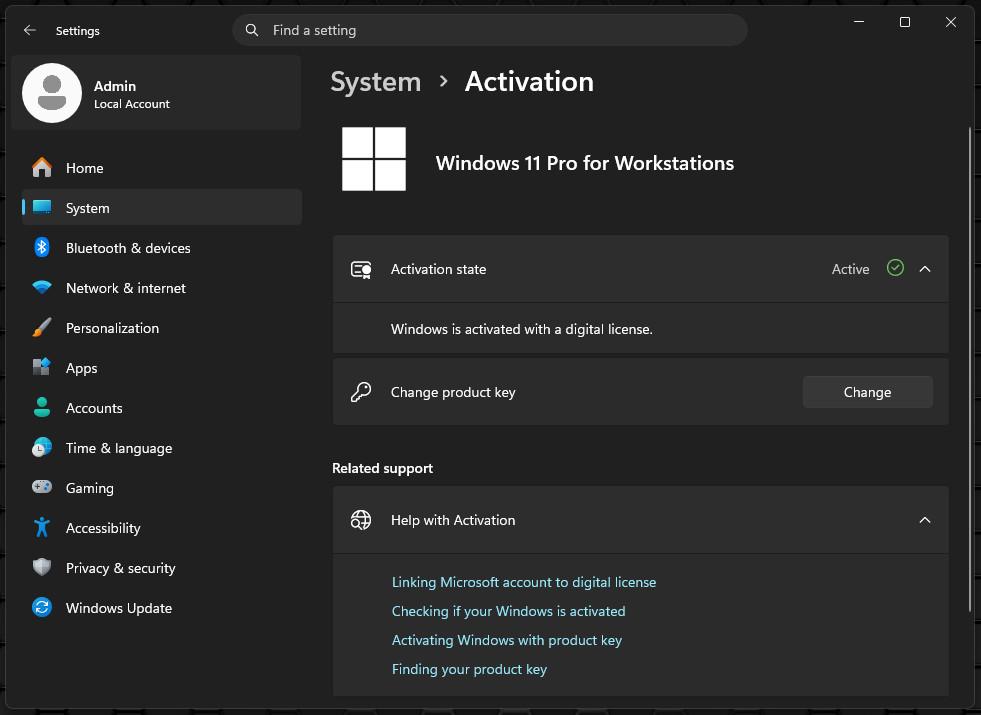Click the Windows logo image
This screenshot has width=981, height=715.
pos(374,159)
